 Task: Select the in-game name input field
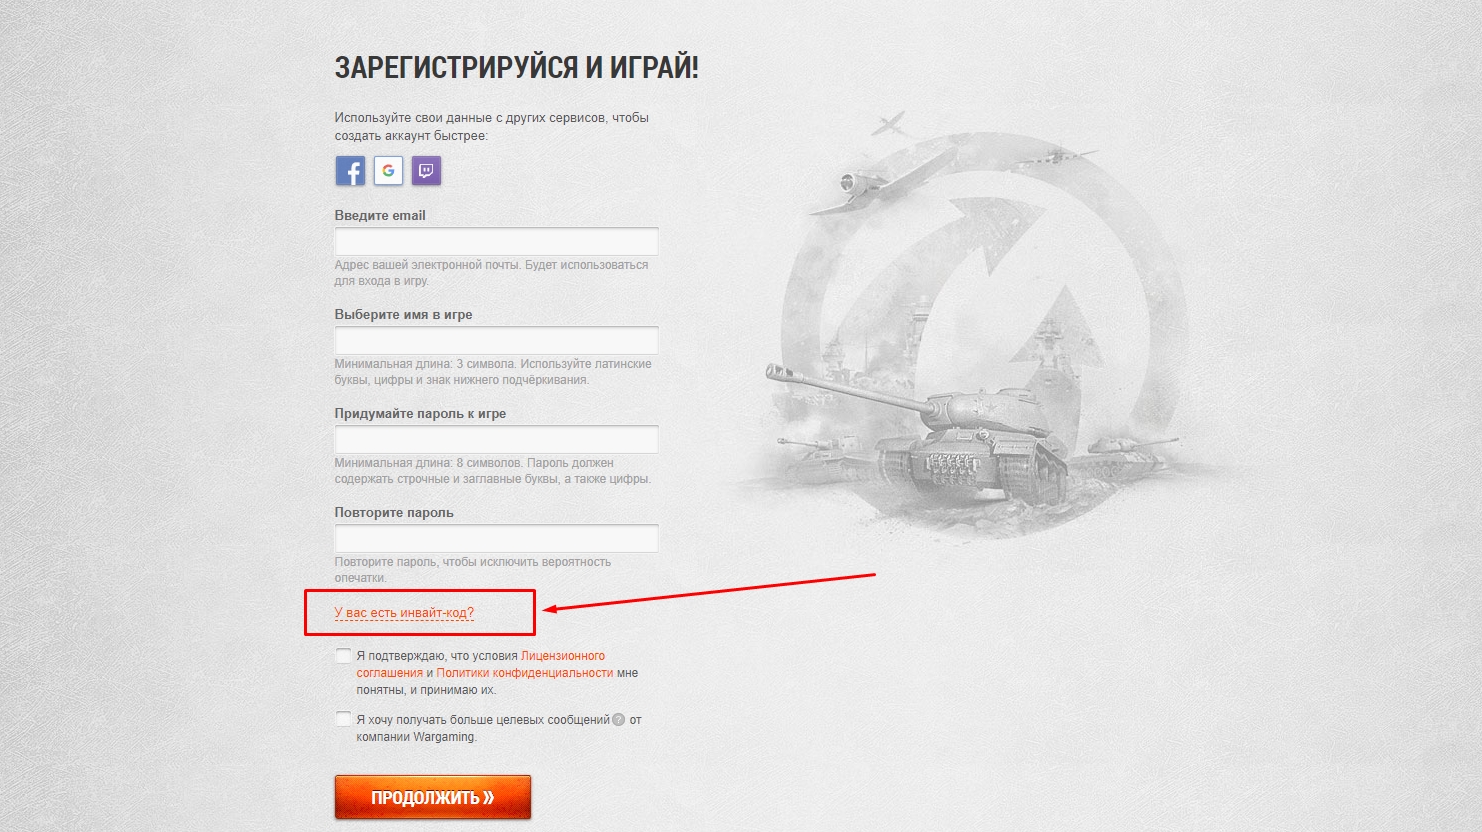coord(496,340)
